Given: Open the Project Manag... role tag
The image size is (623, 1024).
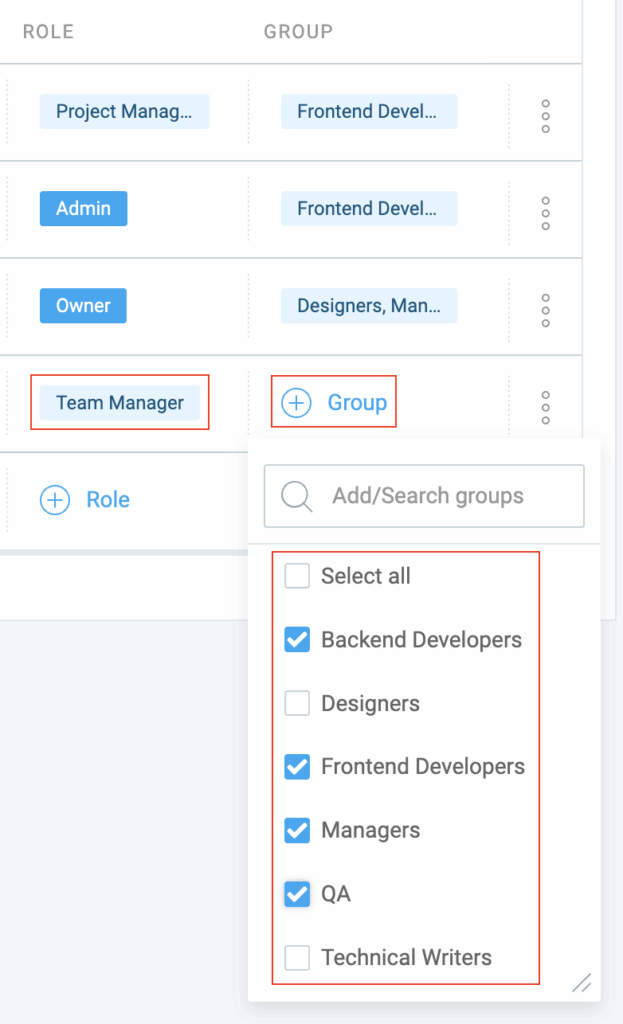Looking at the screenshot, I should pos(124,111).
